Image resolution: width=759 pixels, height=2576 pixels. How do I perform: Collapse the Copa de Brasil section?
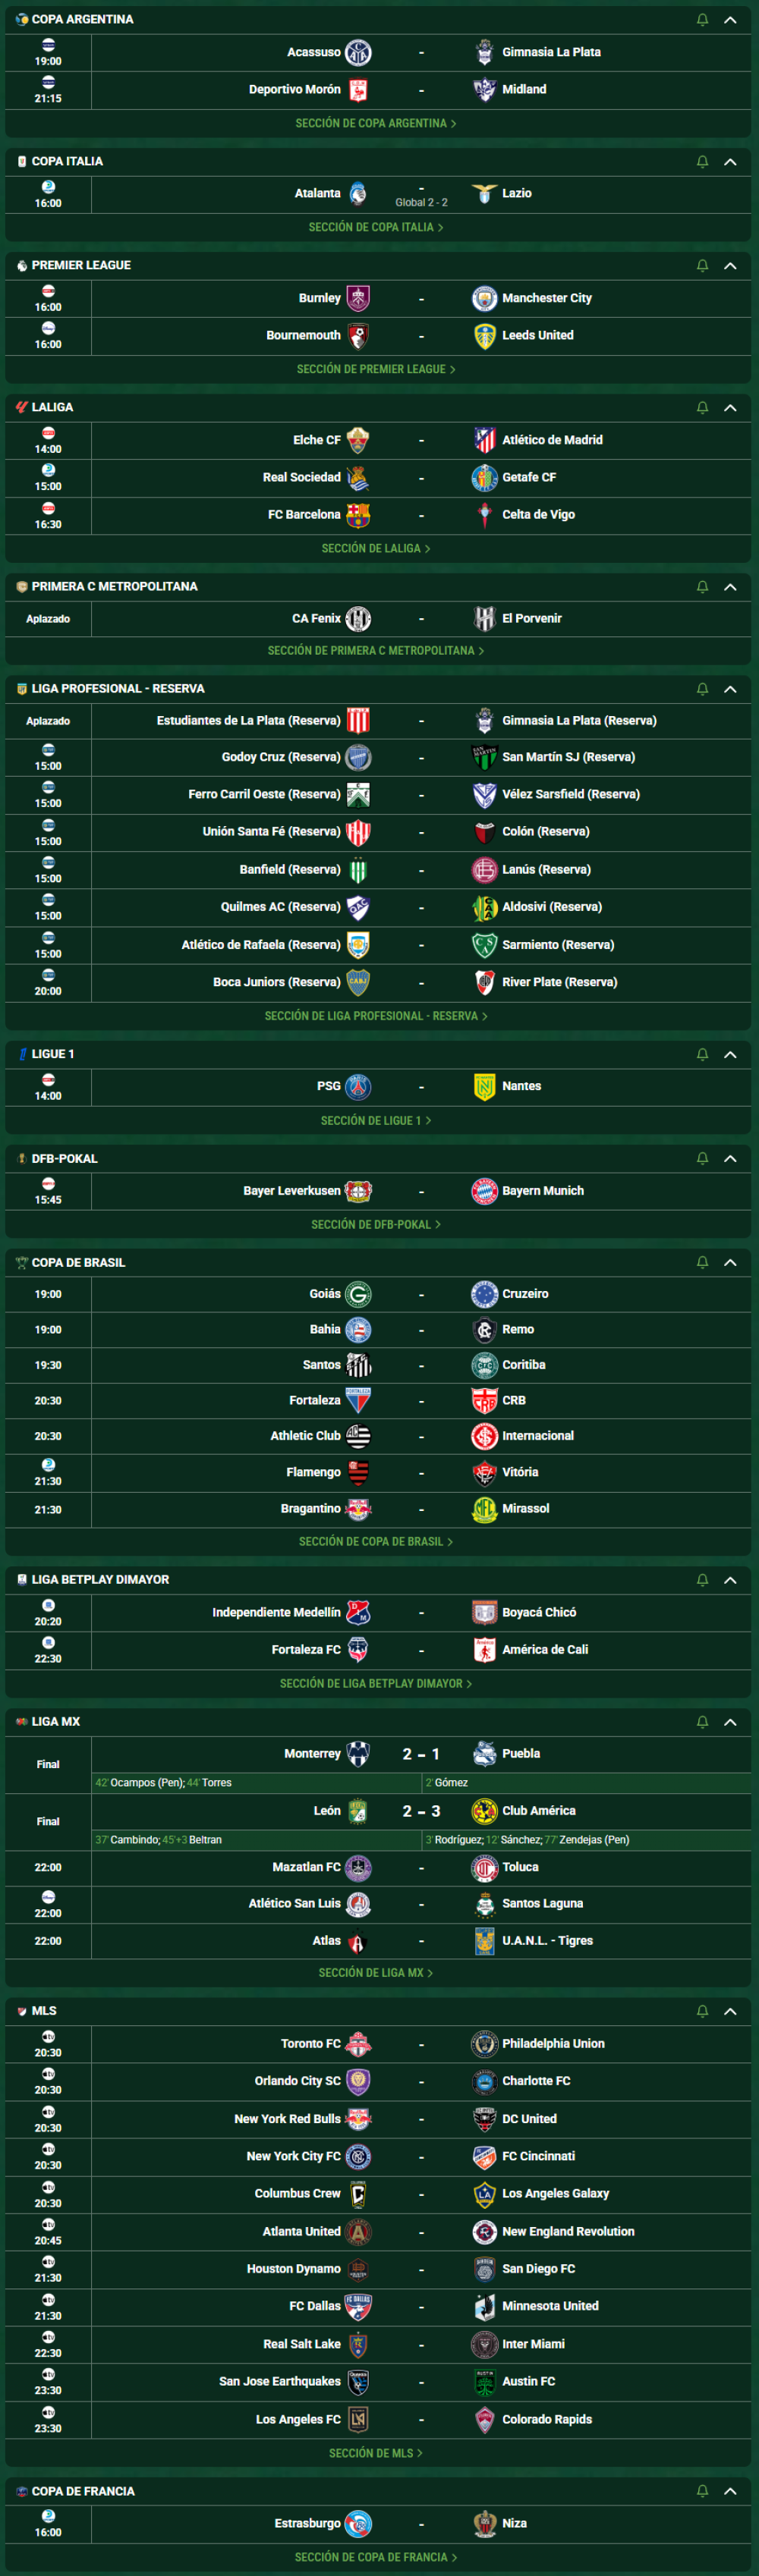pos(730,1263)
